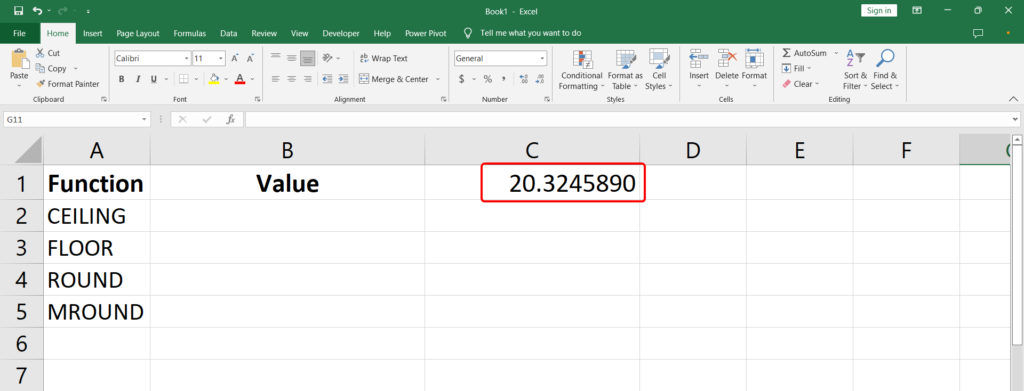Align text to bottom

[x=307, y=58]
